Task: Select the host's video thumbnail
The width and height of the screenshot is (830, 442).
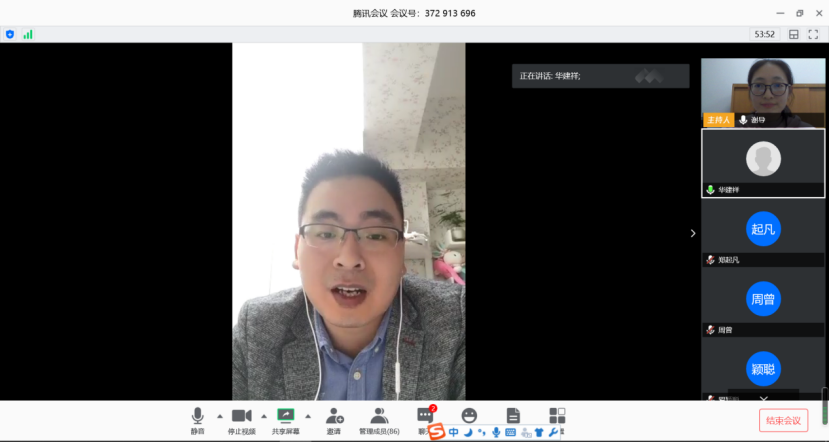Action: click(x=763, y=92)
